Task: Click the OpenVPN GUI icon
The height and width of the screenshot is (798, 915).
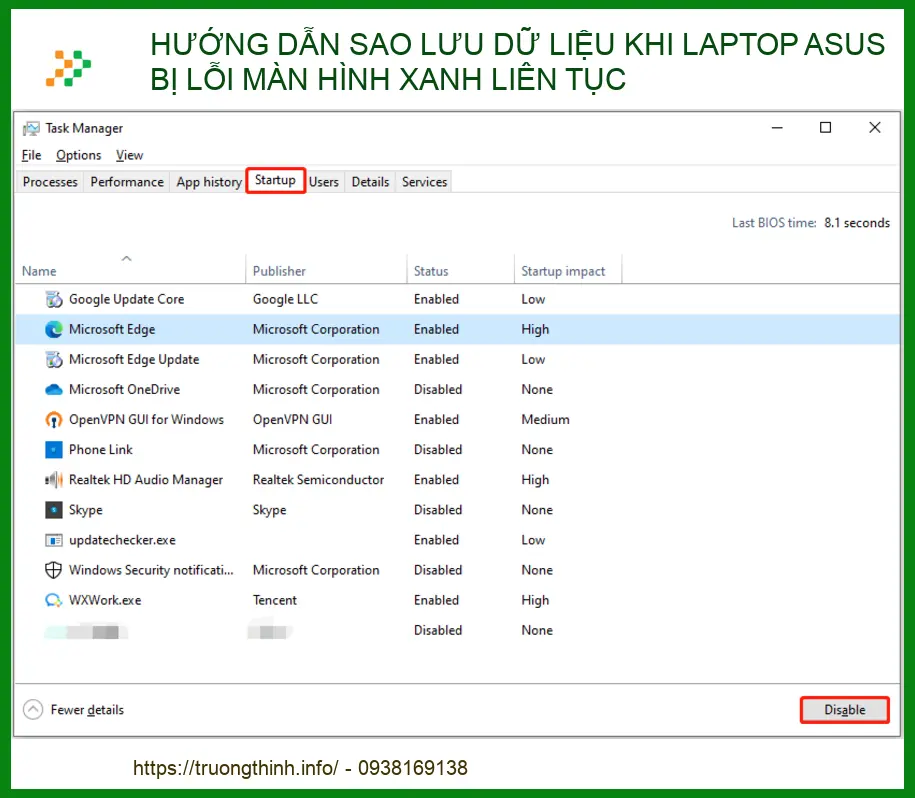Action: pos(54,419)
